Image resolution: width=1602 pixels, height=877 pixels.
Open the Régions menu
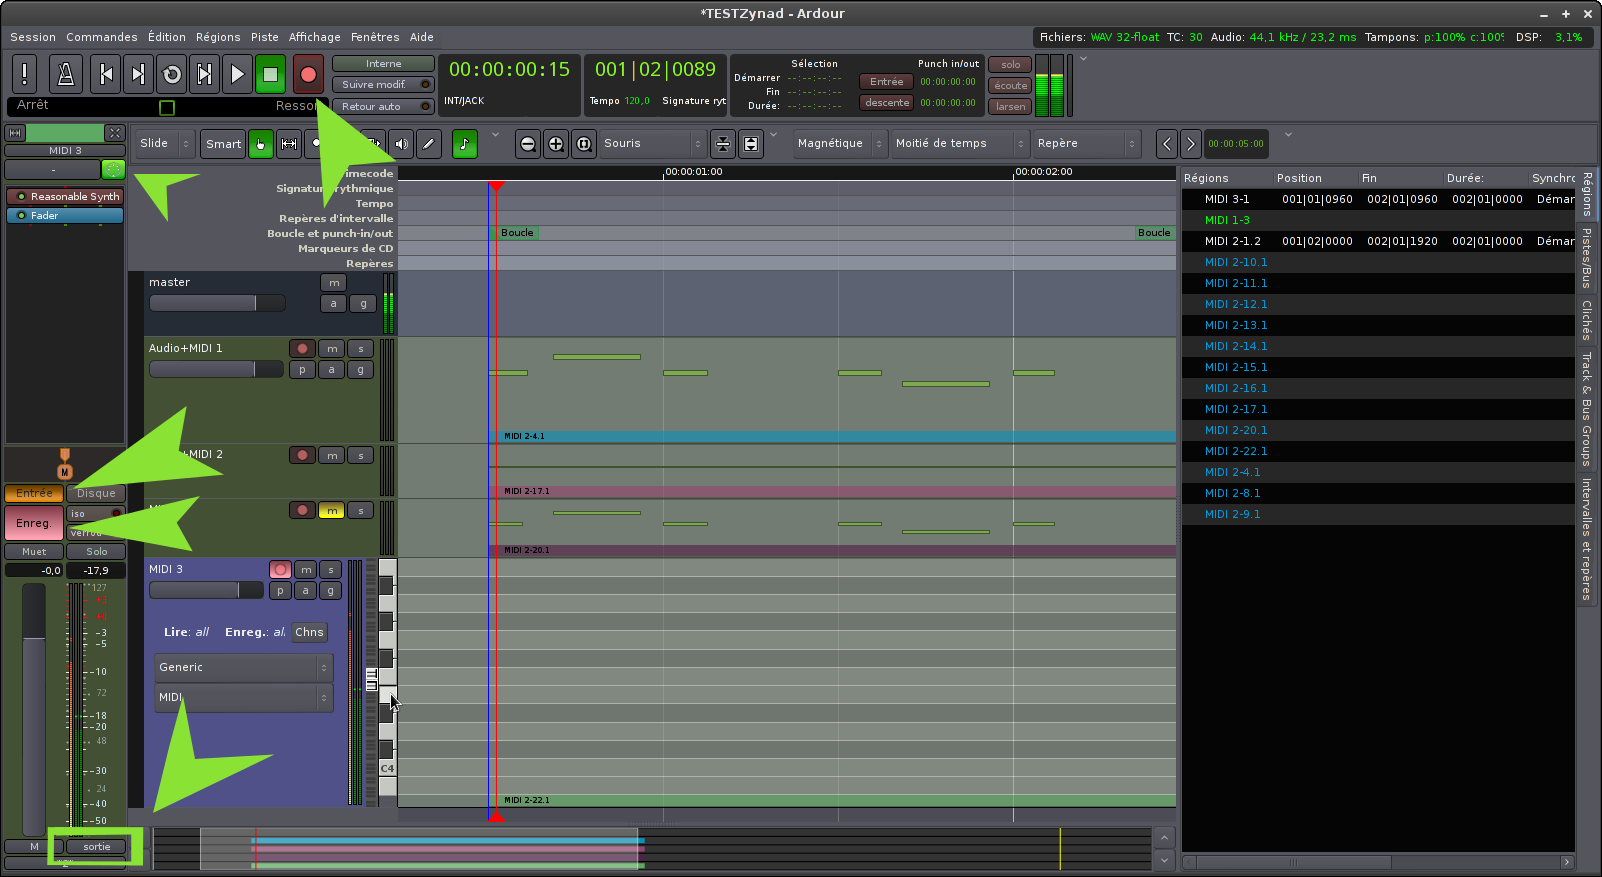(x=217, y=37)
